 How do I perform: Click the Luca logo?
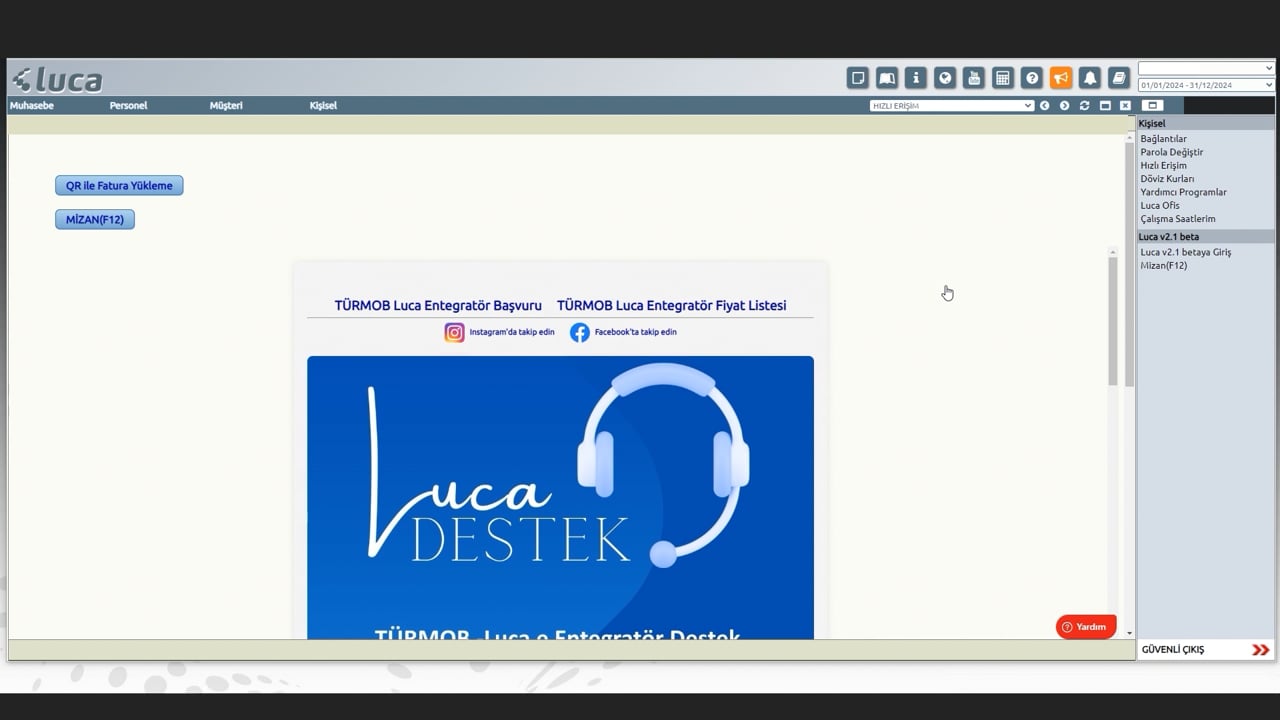pyautogui.click(x=58, y=79)
